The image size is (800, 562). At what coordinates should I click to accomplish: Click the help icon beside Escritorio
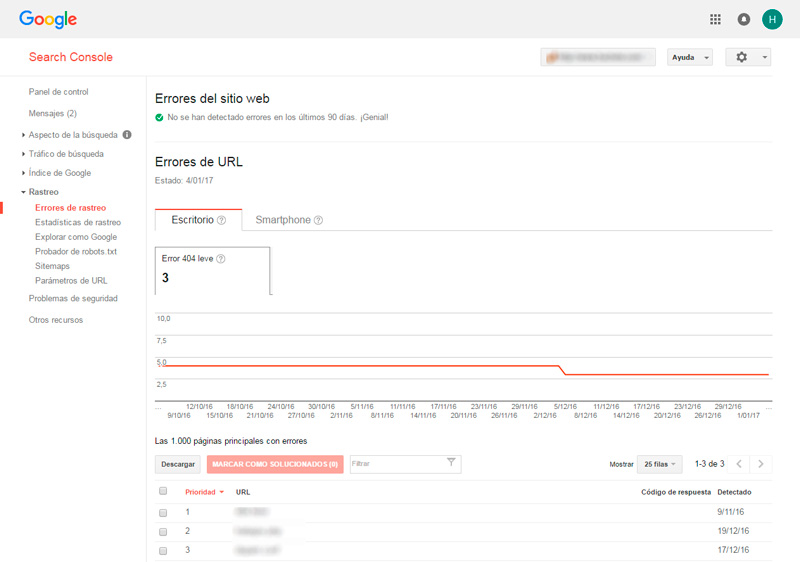(222, 220)
